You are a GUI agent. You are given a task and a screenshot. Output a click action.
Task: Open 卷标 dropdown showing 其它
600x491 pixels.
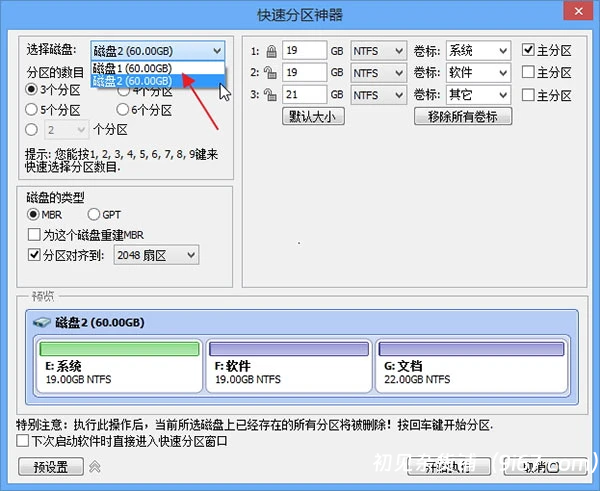(x=478, y=95)
